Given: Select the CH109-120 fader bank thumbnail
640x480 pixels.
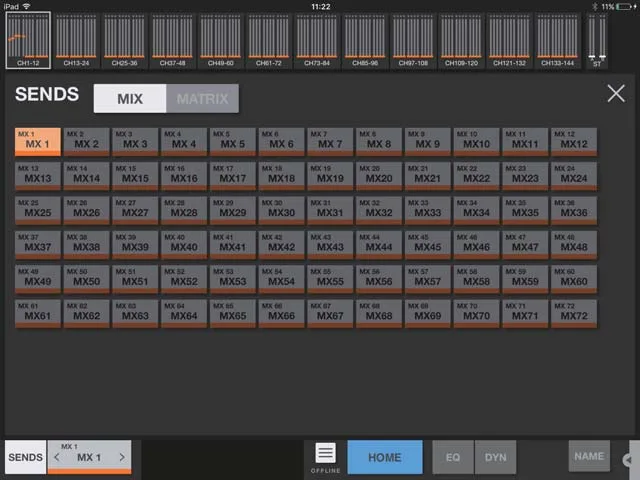Looking at the screenshot, I should click(462, 40).
